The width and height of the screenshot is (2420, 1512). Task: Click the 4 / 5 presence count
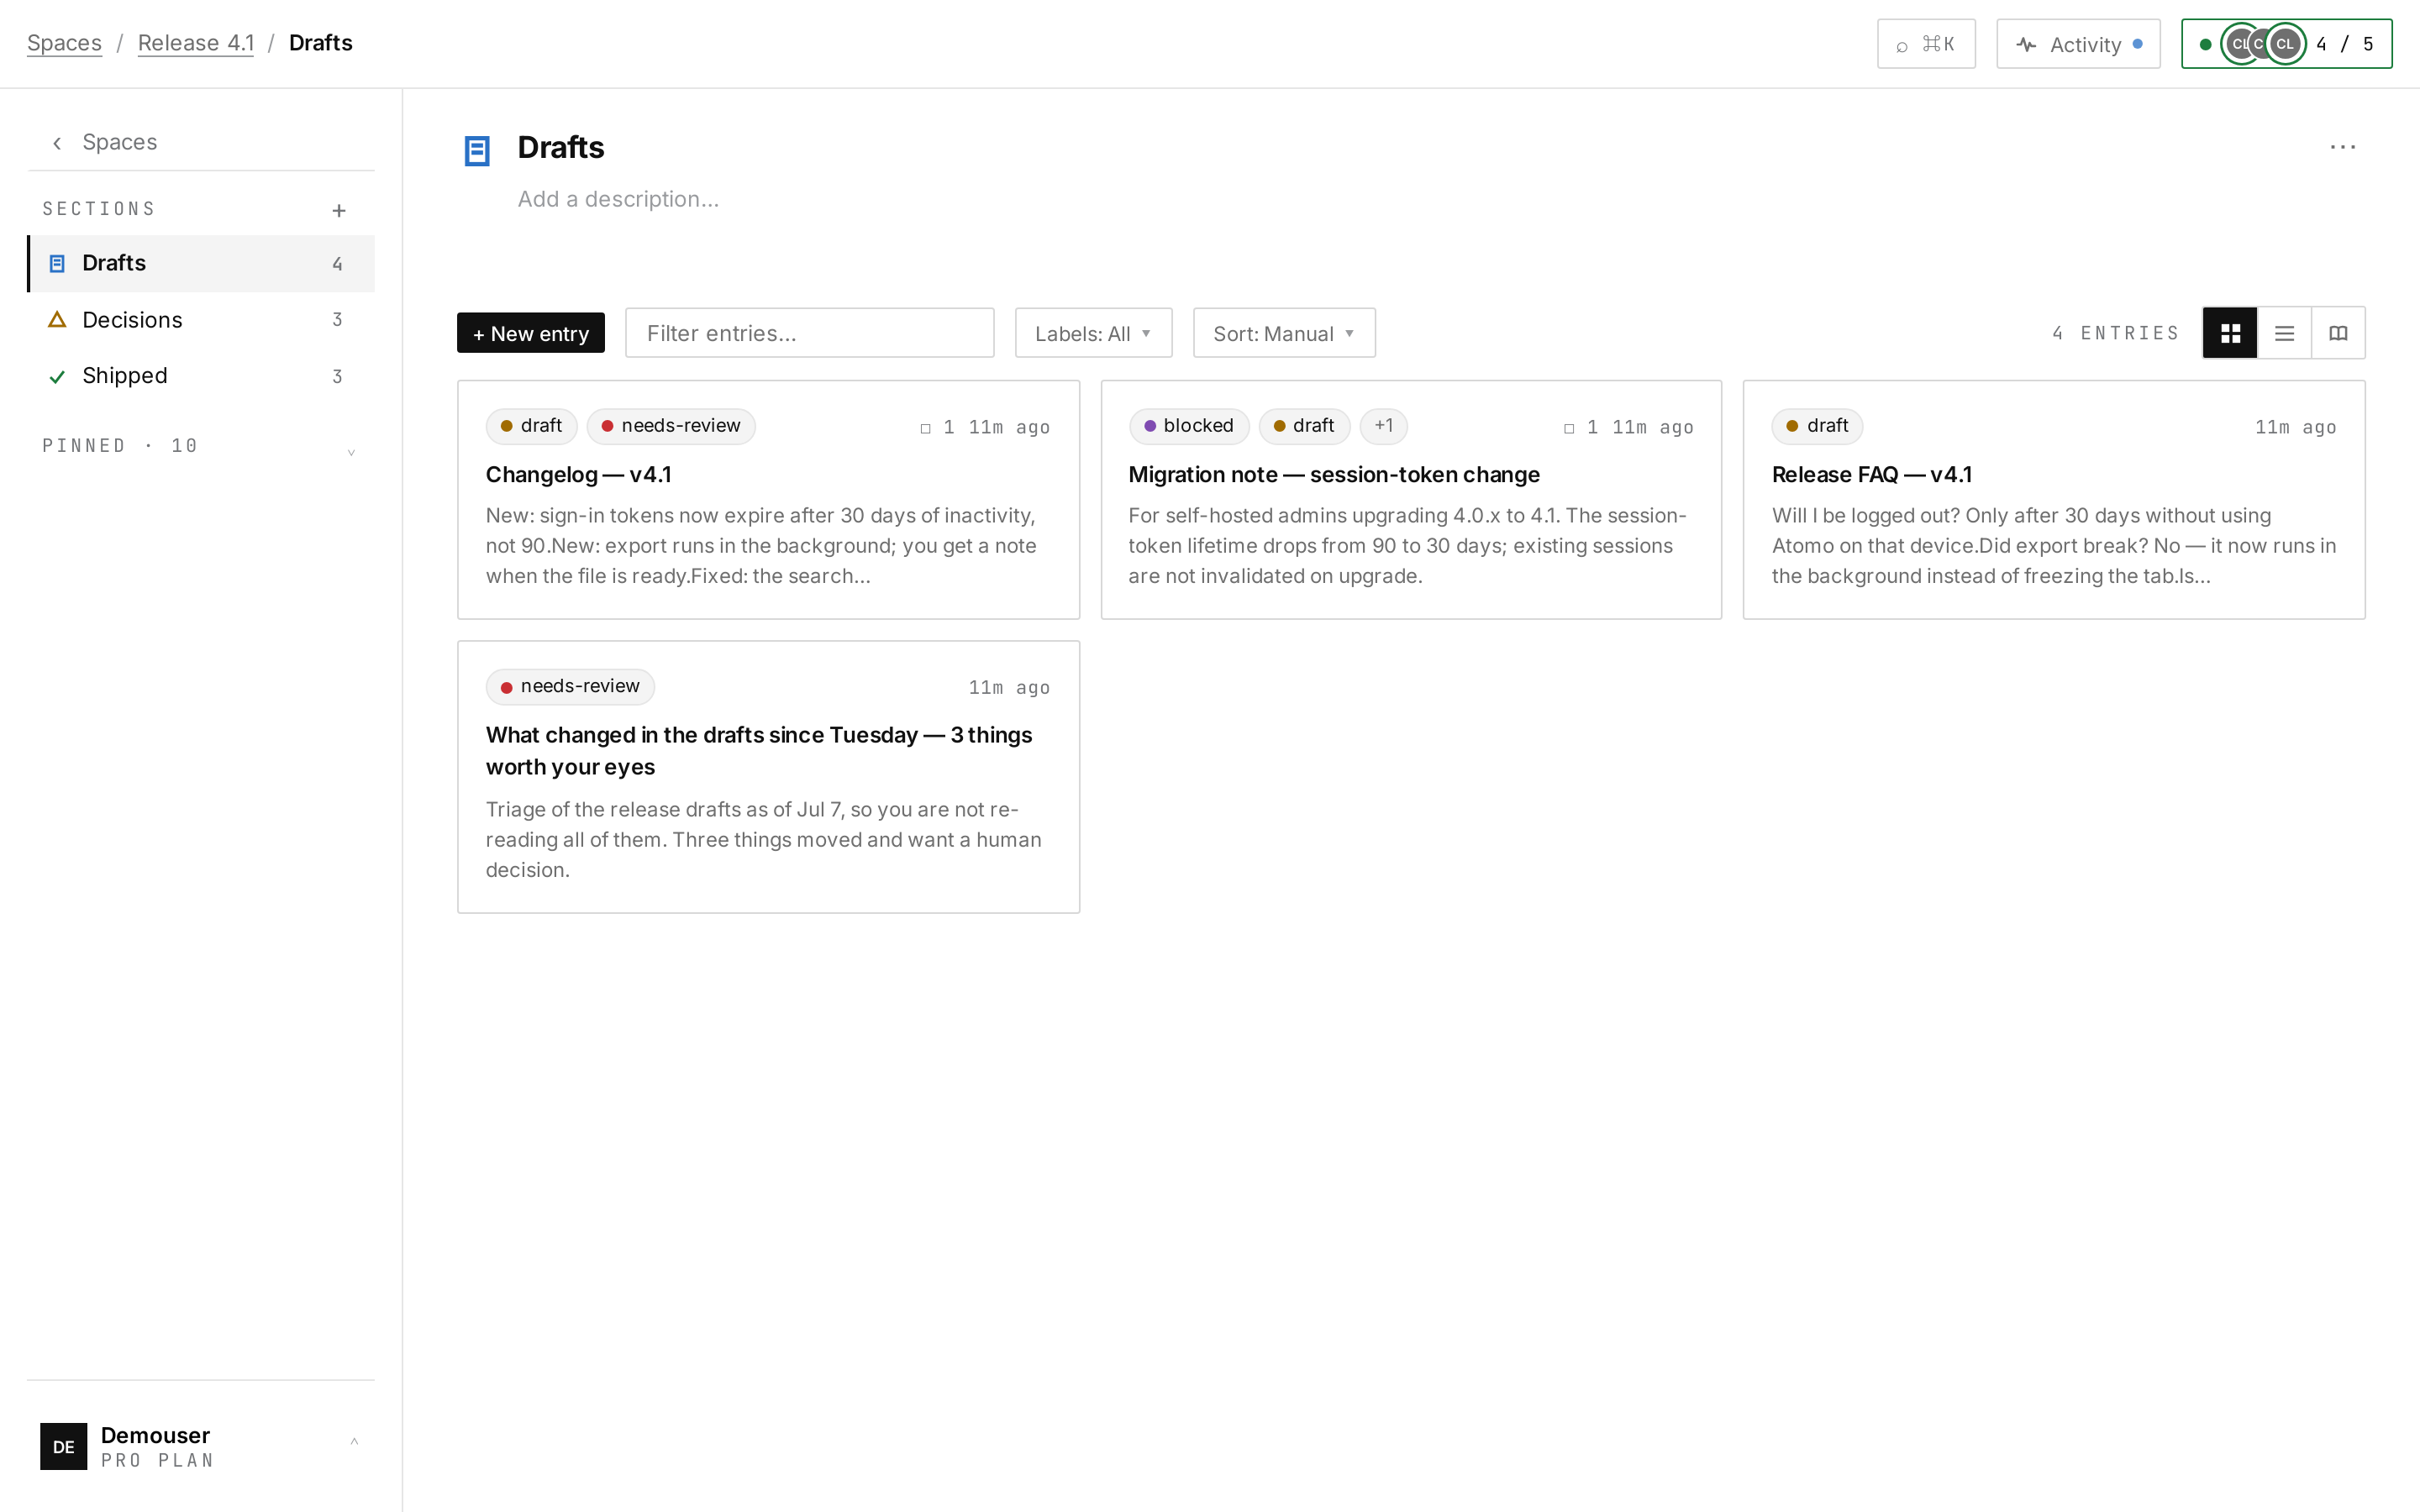point(2345,44)
